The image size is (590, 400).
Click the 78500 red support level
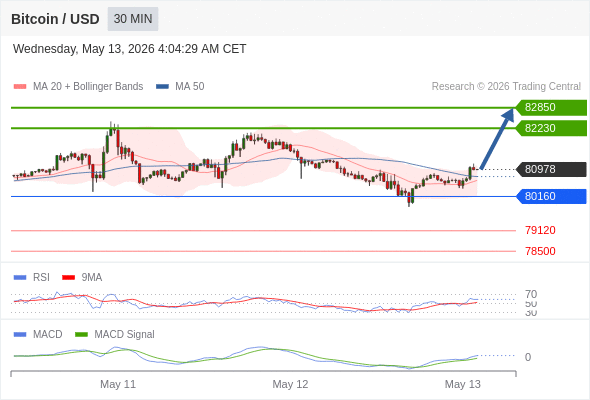coord(540,251)
